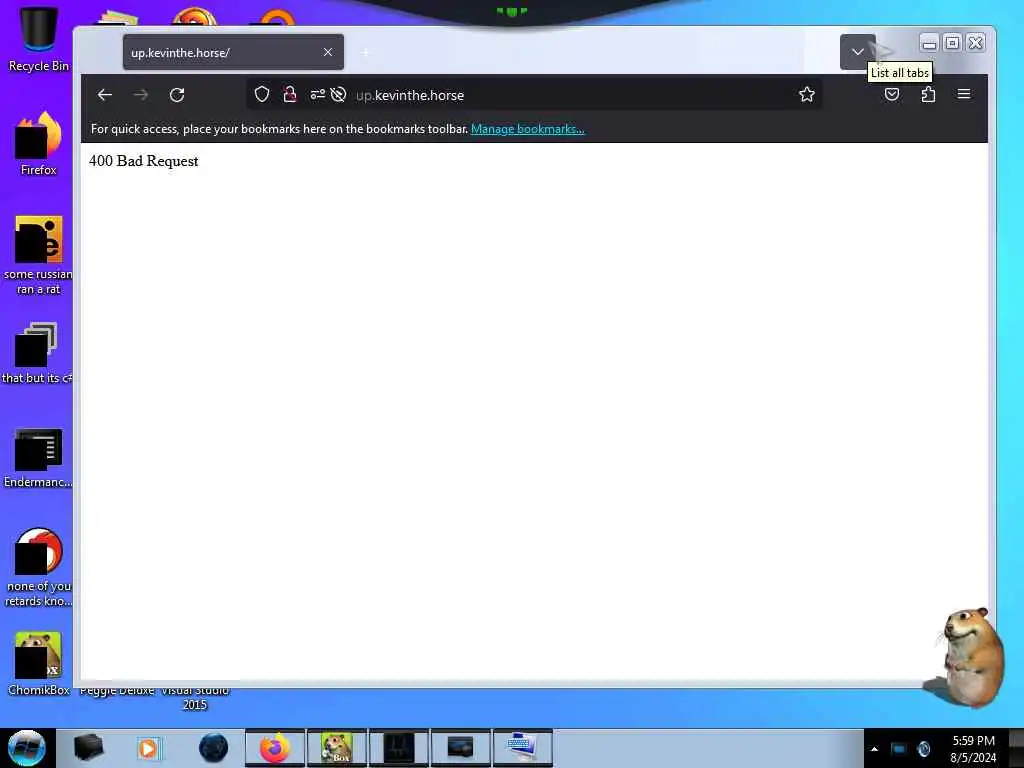Maximize the Firefox window
The width and height of the screenshot is (1024, 768).
click(952, 43)
